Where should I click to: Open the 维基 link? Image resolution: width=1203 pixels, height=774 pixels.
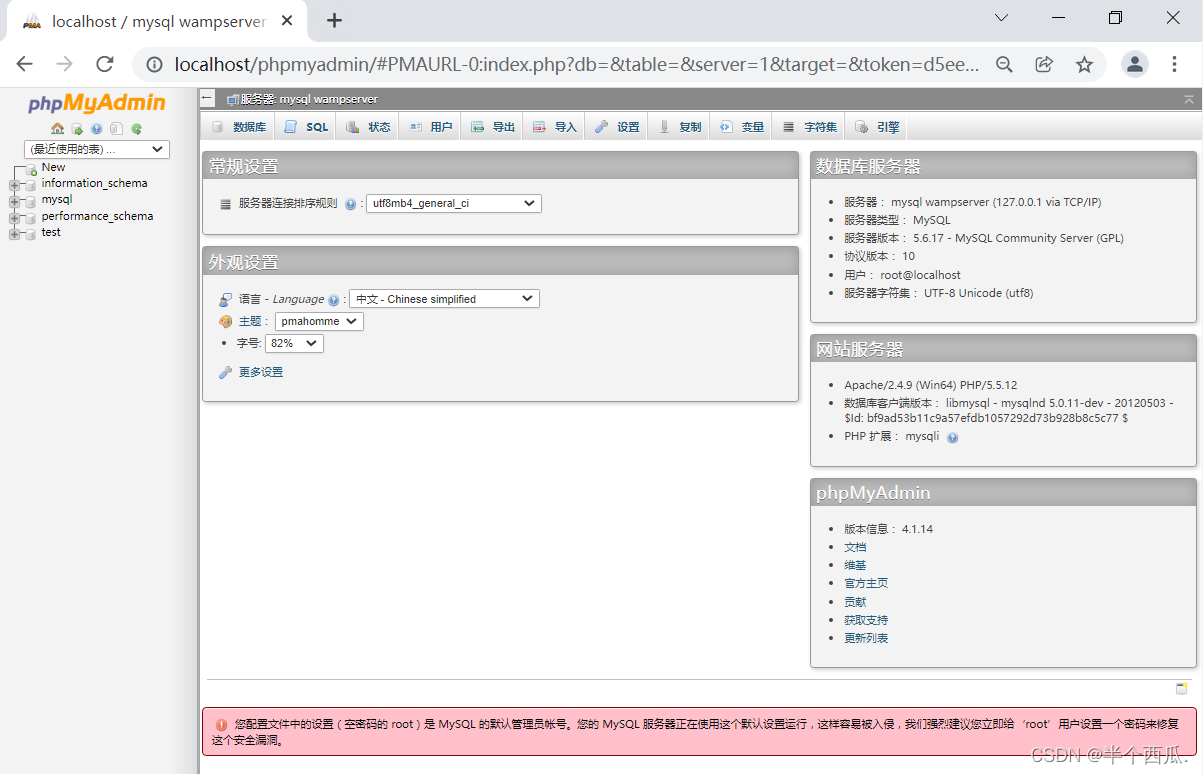point(855,565)
